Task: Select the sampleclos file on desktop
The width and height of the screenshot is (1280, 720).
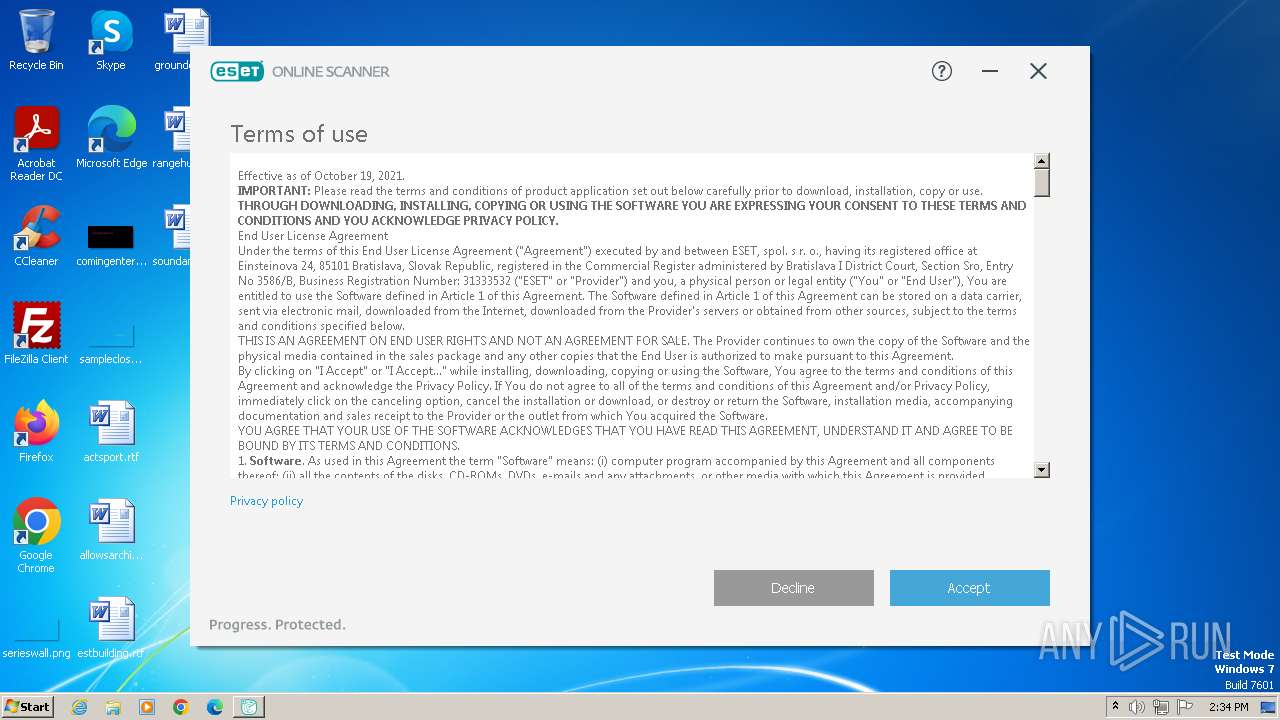Action: [110, 341]
